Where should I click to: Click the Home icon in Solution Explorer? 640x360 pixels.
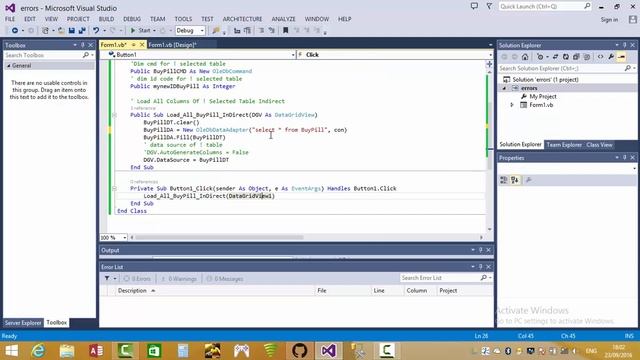coord(525,57)
